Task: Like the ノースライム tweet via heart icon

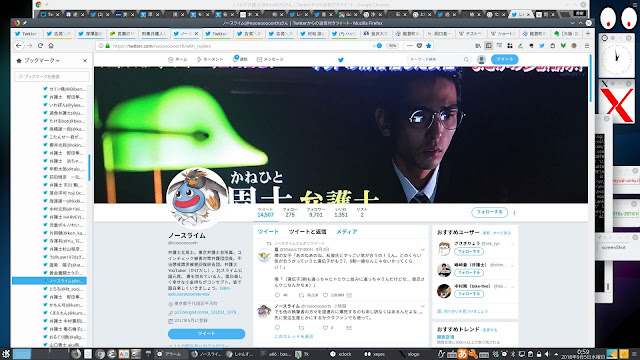Action: pyautogui.click(x=325, y=327)
